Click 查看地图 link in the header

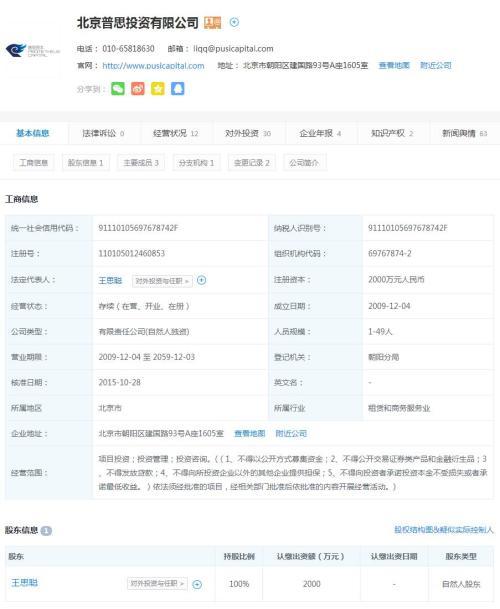pyautogui.click(x=394, y=65)
